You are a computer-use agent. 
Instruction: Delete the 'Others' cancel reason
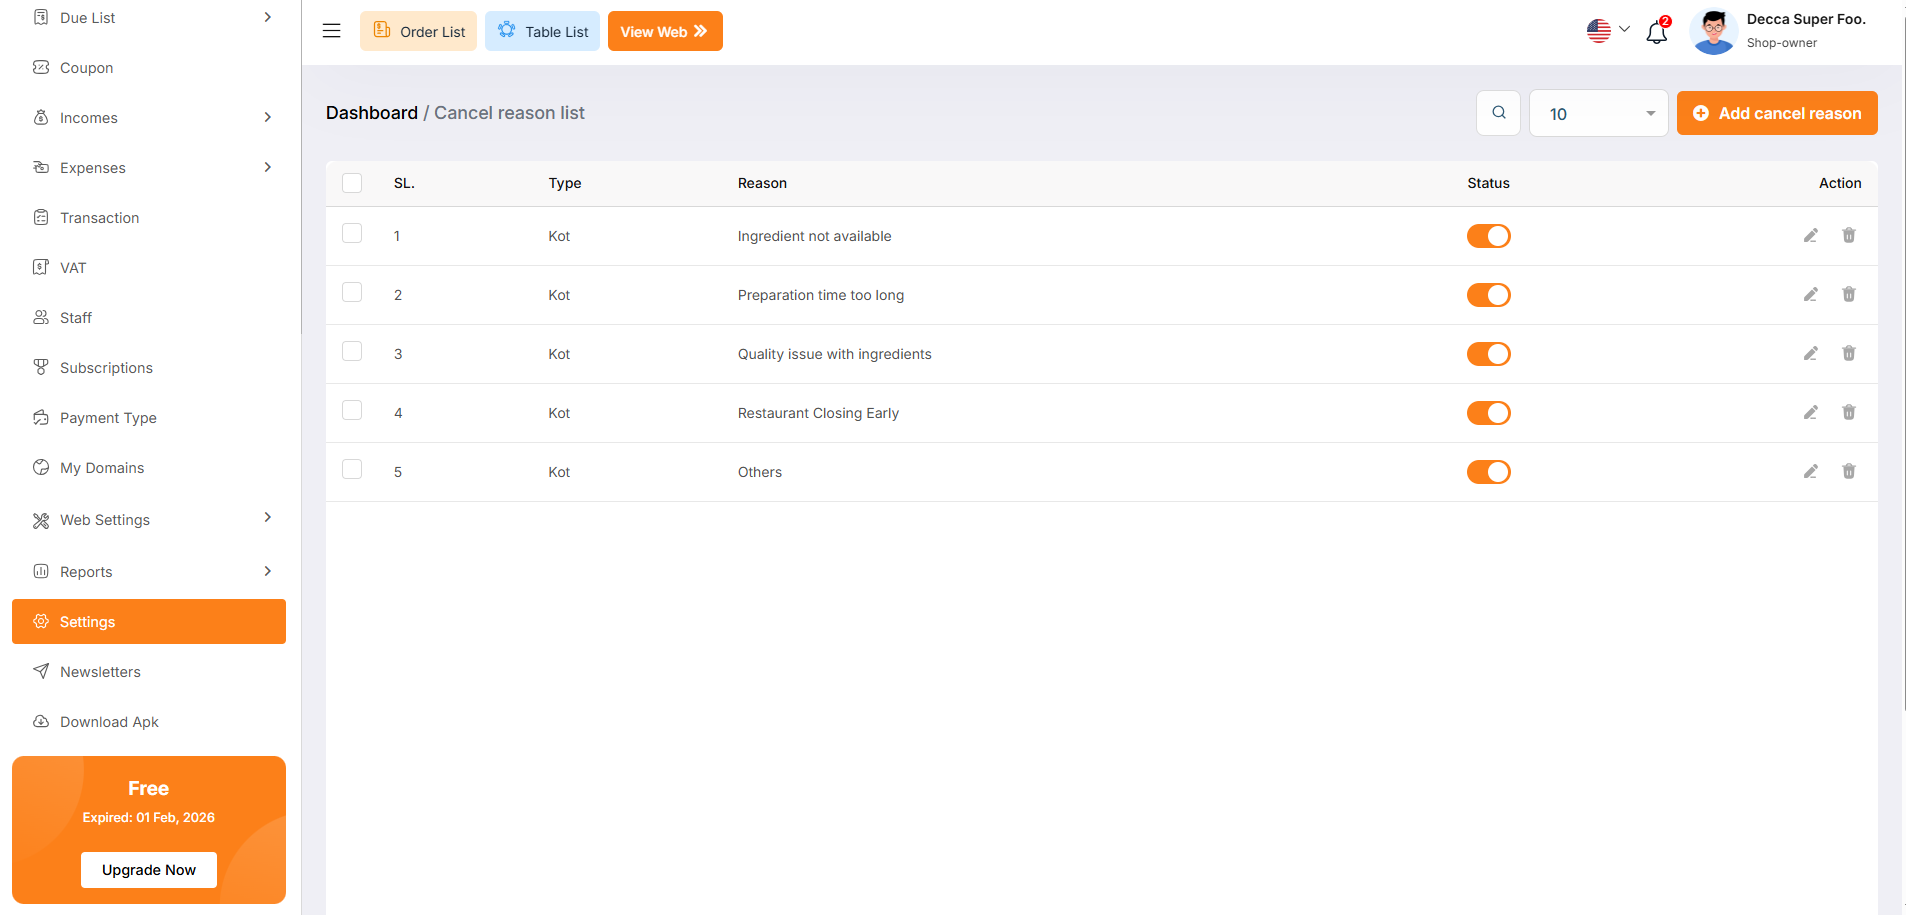point(1848,472)
